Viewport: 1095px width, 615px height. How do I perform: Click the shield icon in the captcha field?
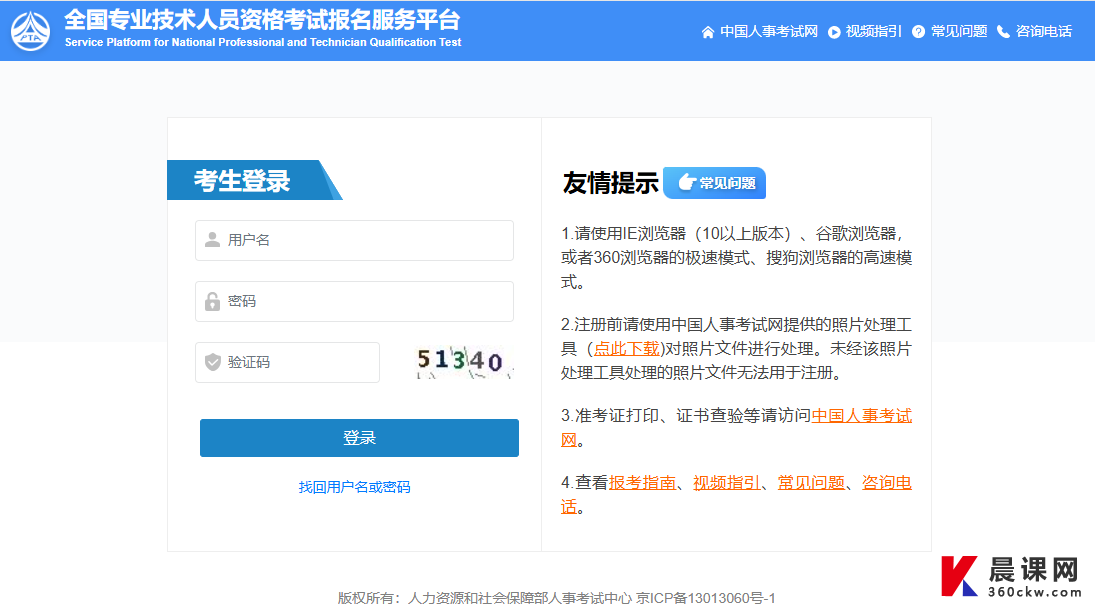pyautogui.click(x=212, y=362)
